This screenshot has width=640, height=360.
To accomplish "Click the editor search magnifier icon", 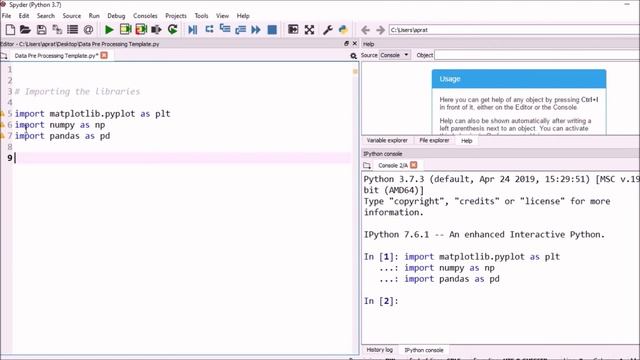I will click(x=353, y=56).
